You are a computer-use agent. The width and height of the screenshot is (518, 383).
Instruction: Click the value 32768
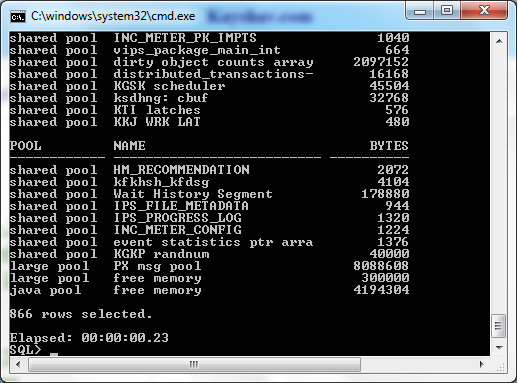tap(389, 98)
